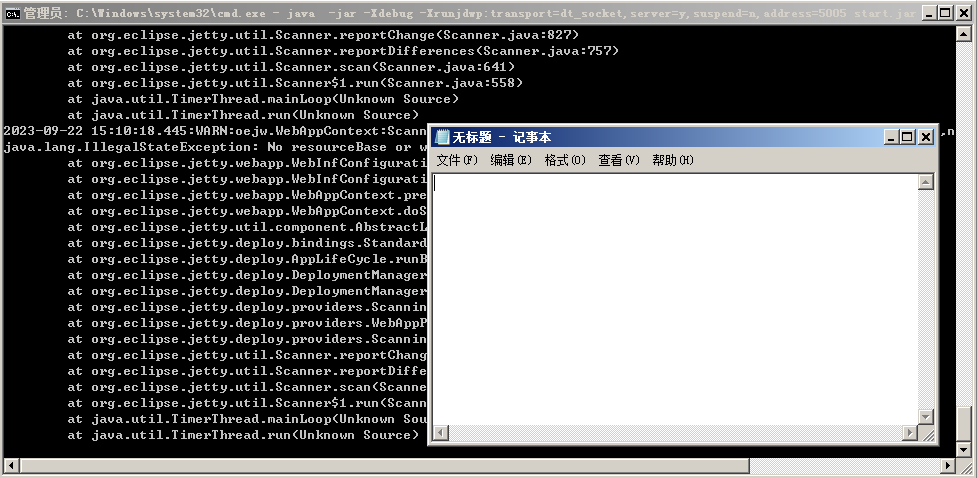The width and height of the screenshot is (977, 478).
Task: Maximize the Notepad window
Action: click(907, 137)
